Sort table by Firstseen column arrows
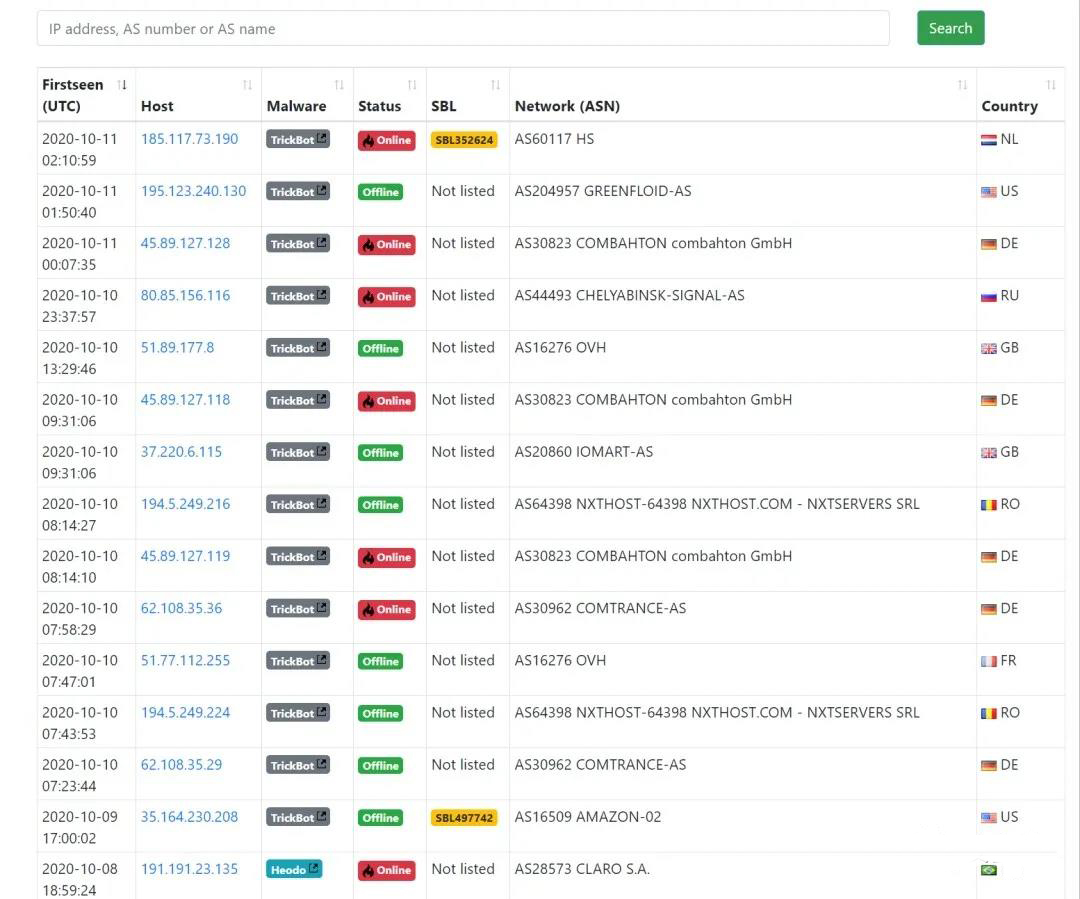 122,85
